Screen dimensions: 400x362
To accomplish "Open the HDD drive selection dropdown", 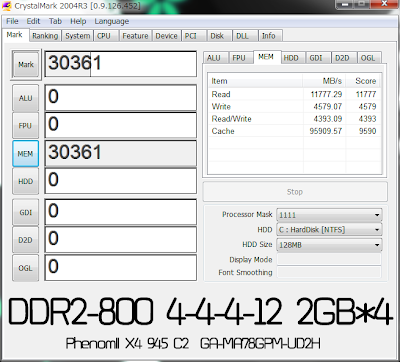I will (329, 230).
